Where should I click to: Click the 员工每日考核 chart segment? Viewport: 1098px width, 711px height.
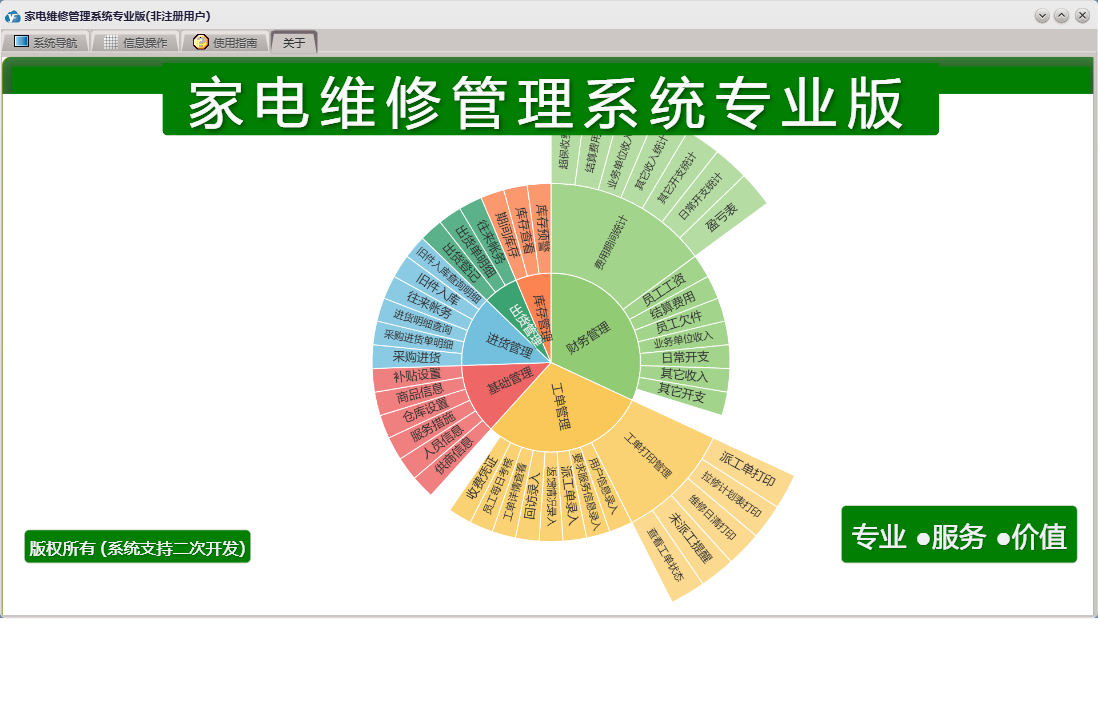(x=498, y=485)
